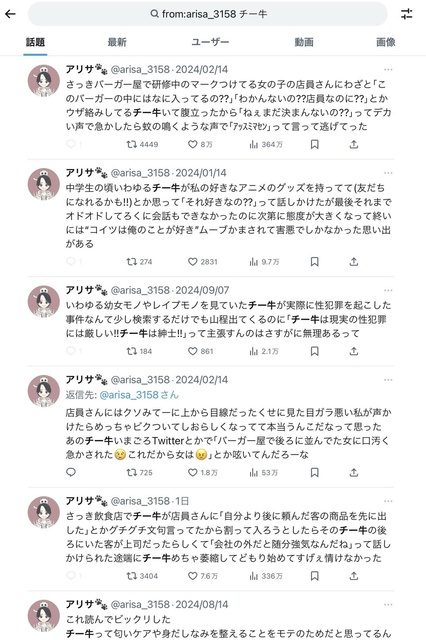Screen dimensions: 426x640
Task: Like the burger shop tweet with 8万 likes
Action: click(200, 144)
